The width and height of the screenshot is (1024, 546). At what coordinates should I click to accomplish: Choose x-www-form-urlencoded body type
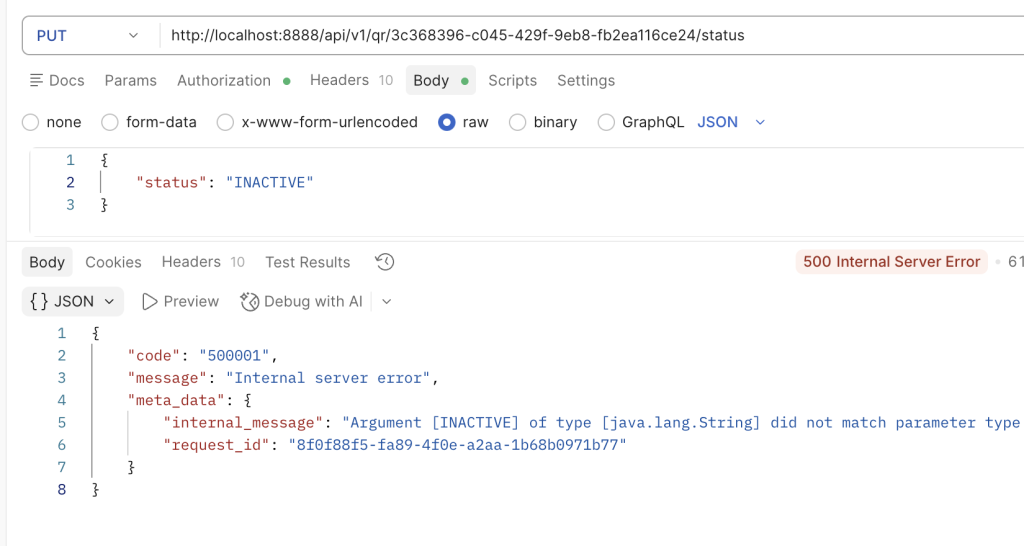coord(226,122)
